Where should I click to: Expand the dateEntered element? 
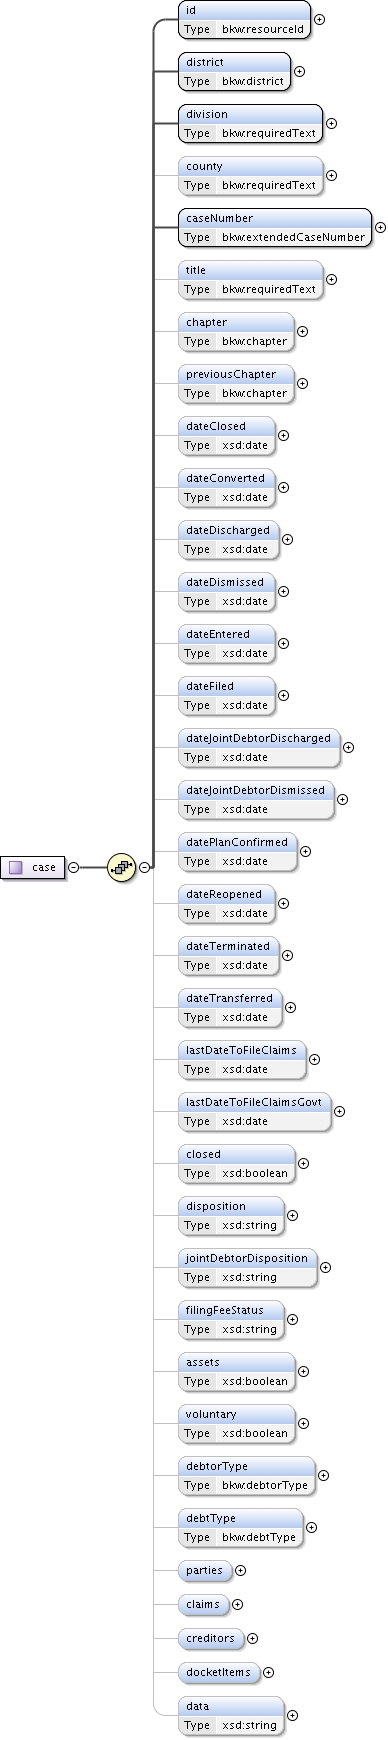tap(283, 643)
